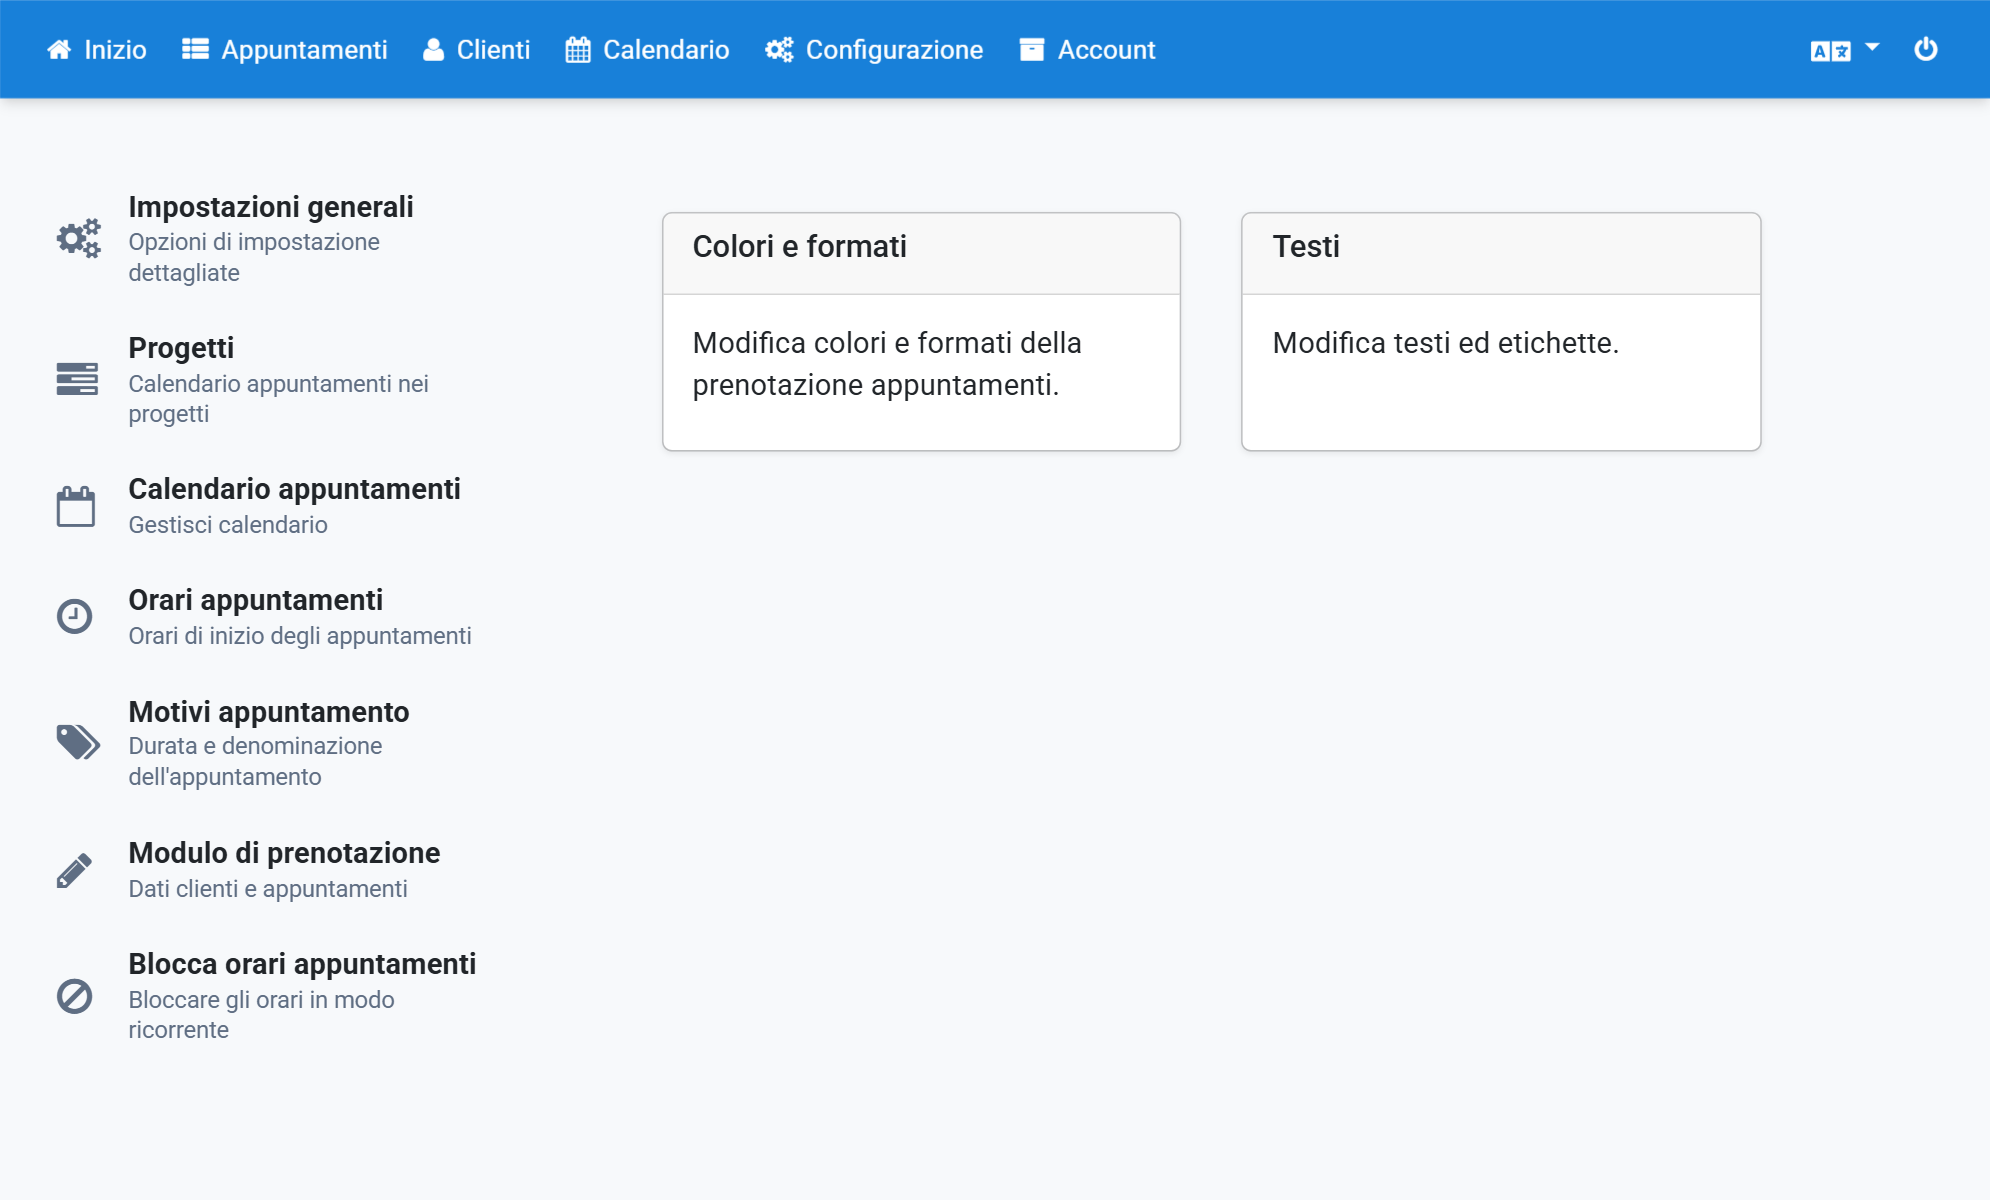This screenshot has height=1200, width=1990.
Task: Select the Orari appuntamenti heading link
Action: [256, 600]
